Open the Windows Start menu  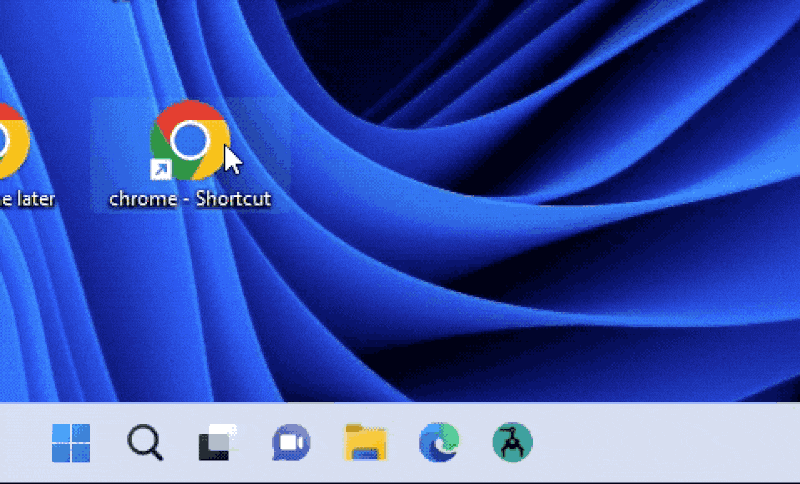(x=71, y=443)
